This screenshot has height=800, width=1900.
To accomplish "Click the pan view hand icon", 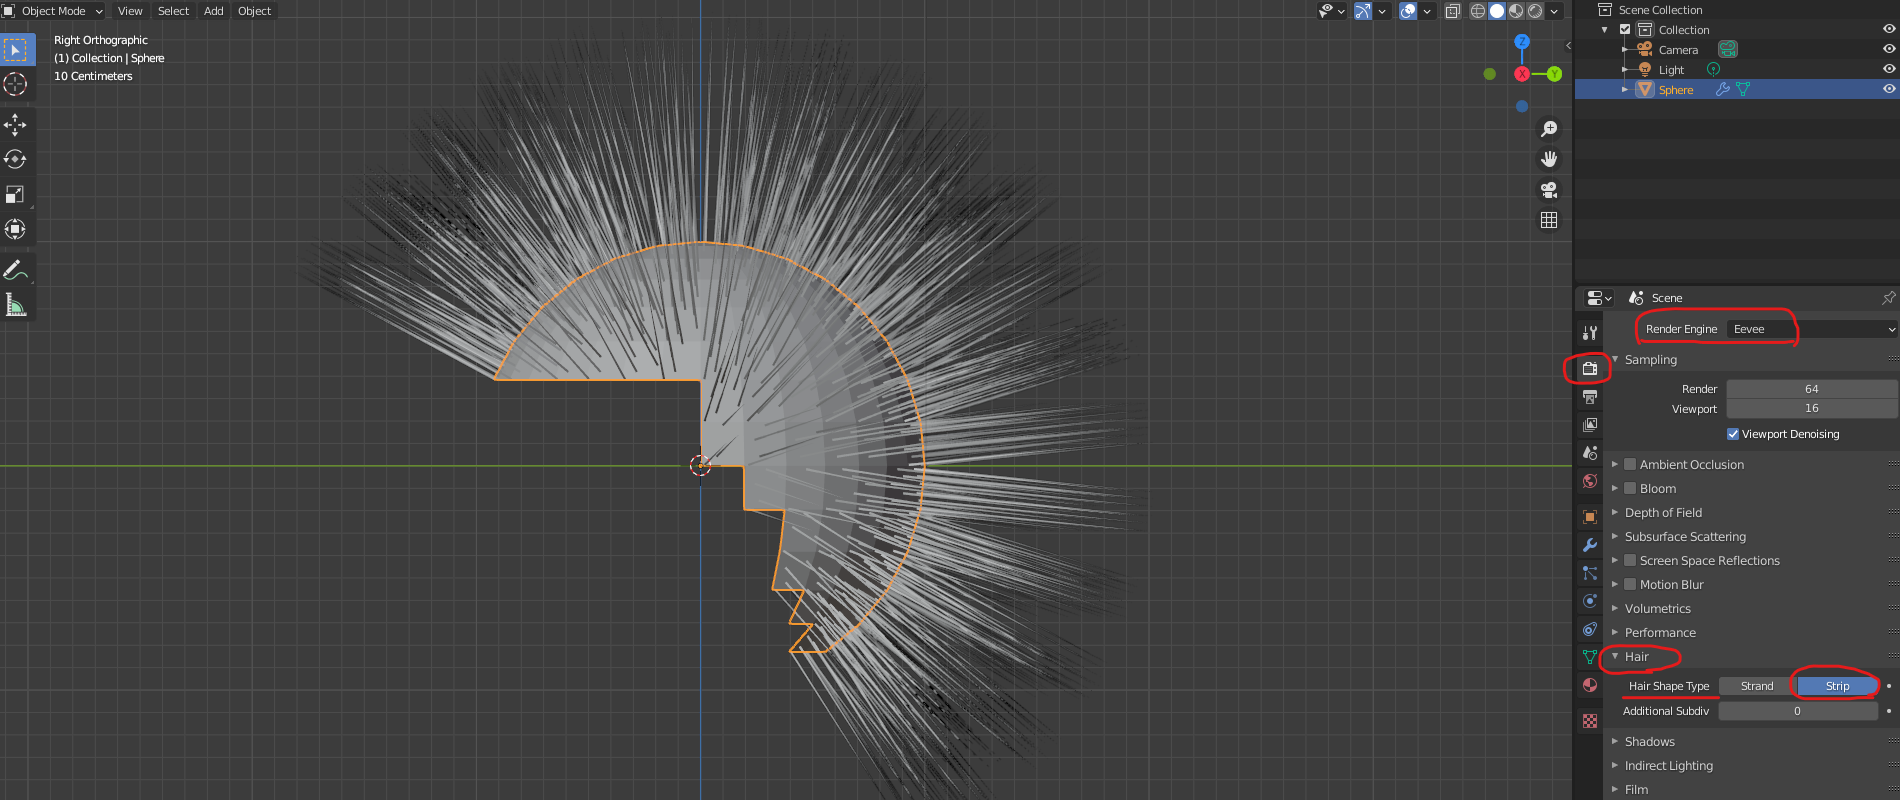I will pyautogui.click(x=1549, y=159).
